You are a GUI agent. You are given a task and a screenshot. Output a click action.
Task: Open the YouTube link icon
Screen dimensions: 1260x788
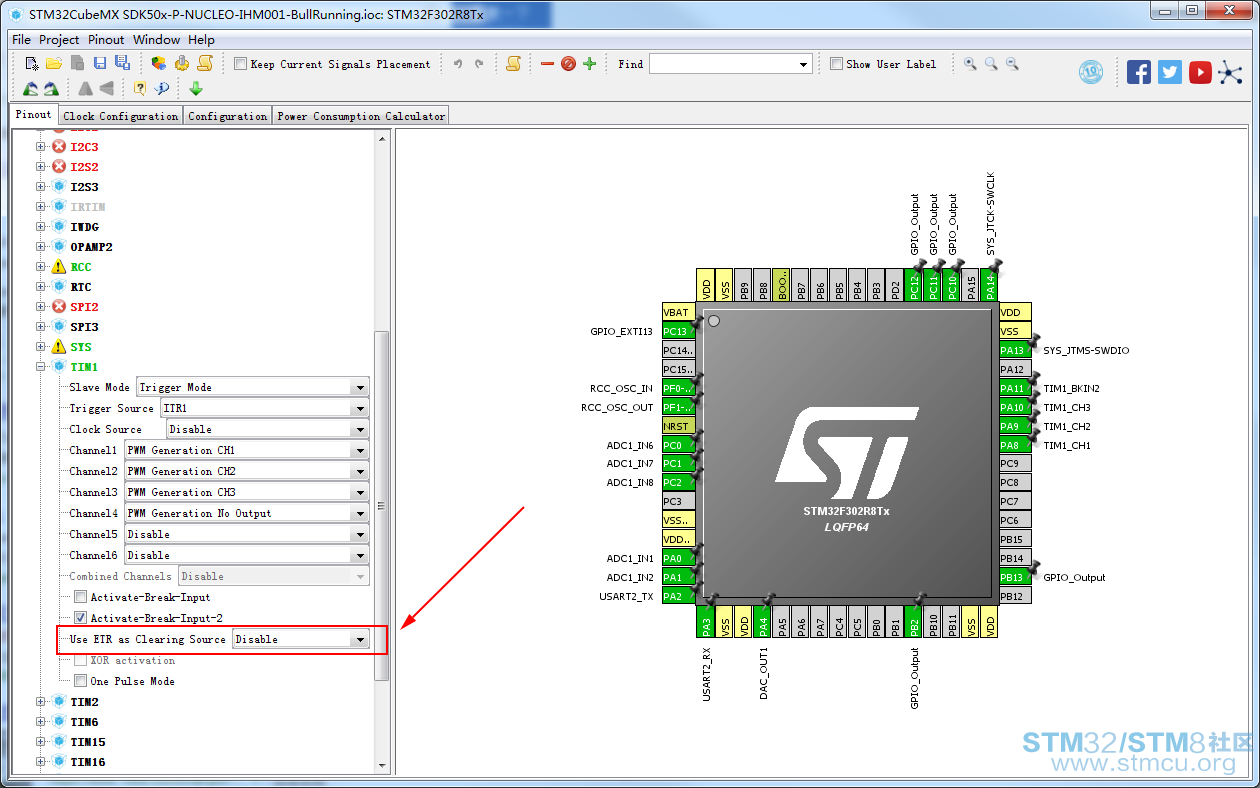1201,72
